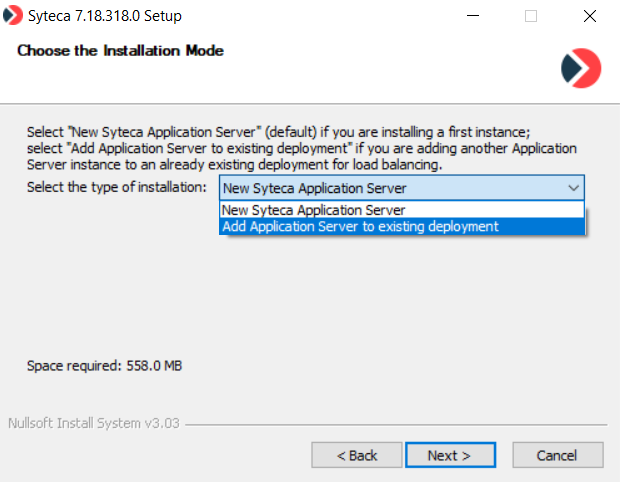The width and height of the screenshot is (620, 482).
Task: Minimize the Syteca Setup window
Action: pyautogui.click(x=472, y=16)
